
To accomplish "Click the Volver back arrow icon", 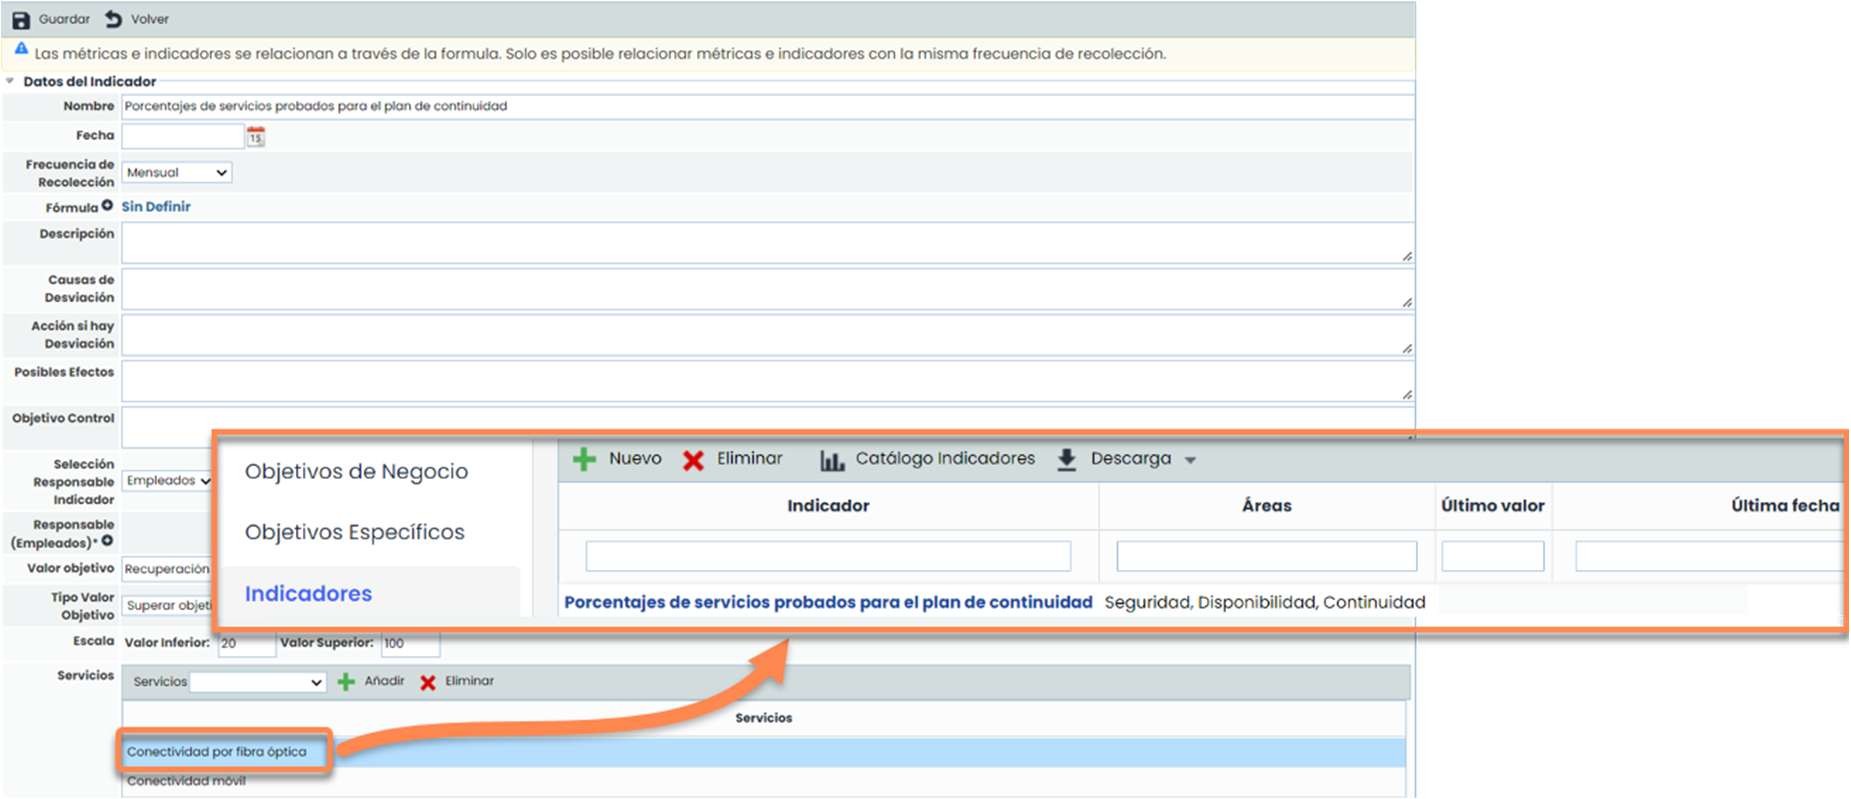I will [x=114, y=19].
